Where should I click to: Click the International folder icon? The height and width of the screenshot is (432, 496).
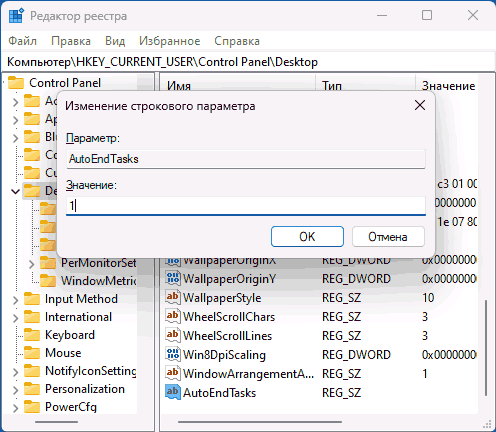point(32,317)
